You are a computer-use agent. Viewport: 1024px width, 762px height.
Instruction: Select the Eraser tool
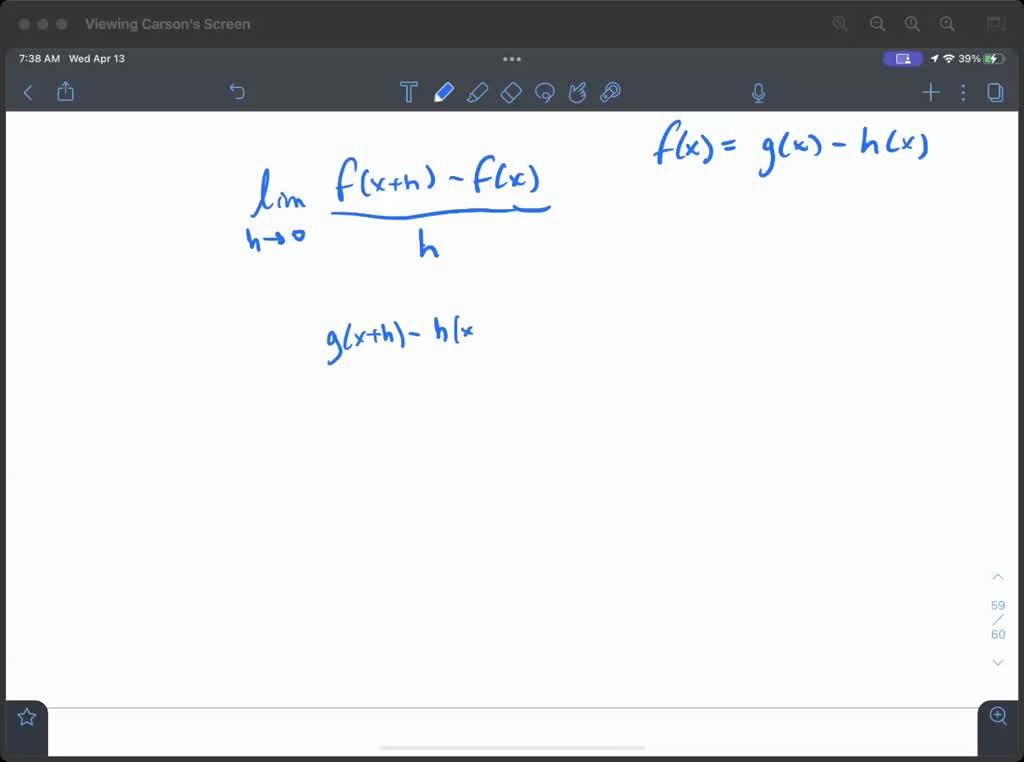click(511, 91)
